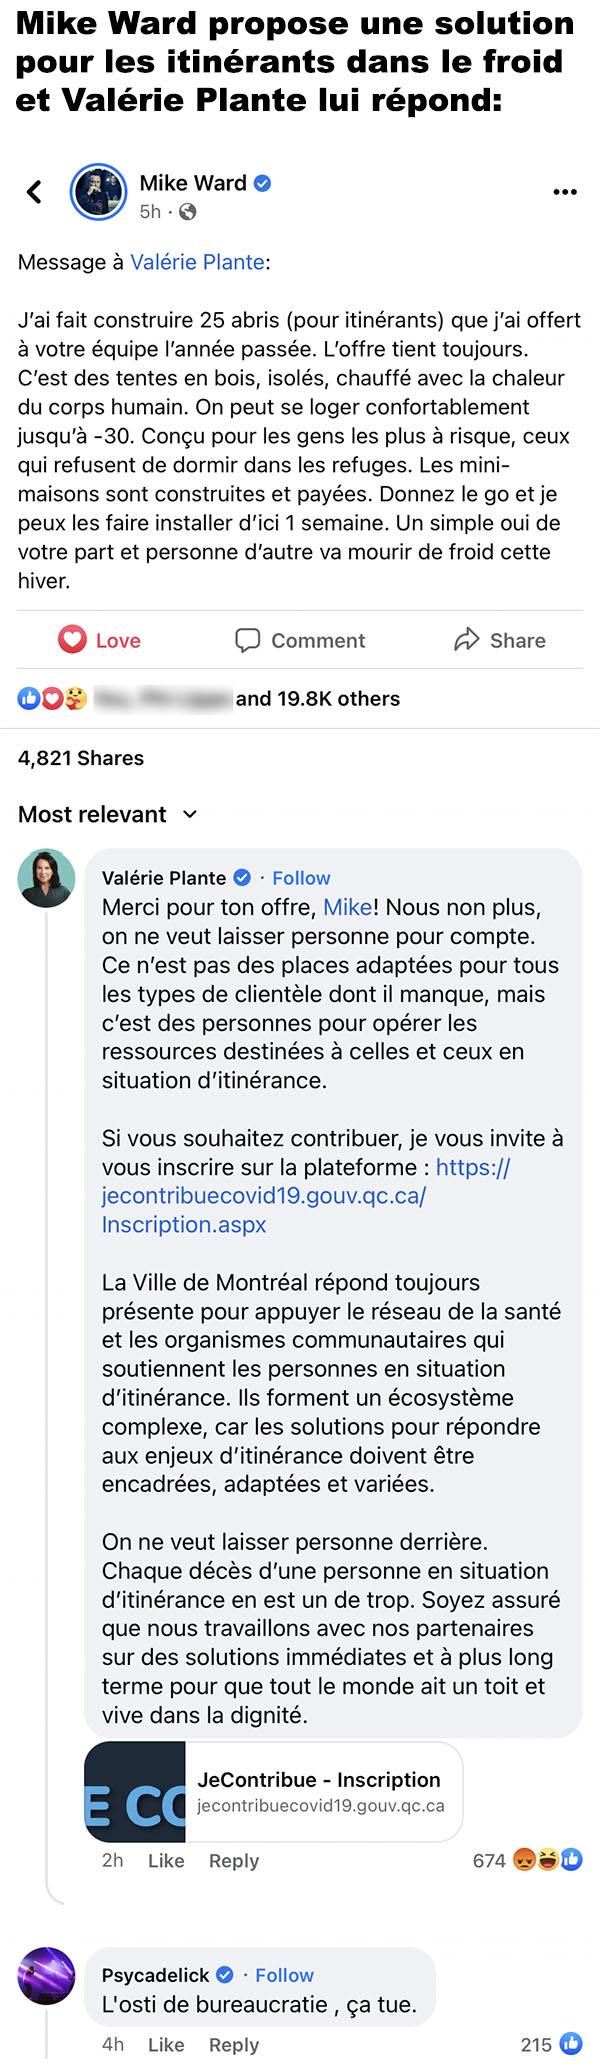Like the Psycadelick comment
The height and width of the screenshot is (2068, 600).
tap(166, 2045)
